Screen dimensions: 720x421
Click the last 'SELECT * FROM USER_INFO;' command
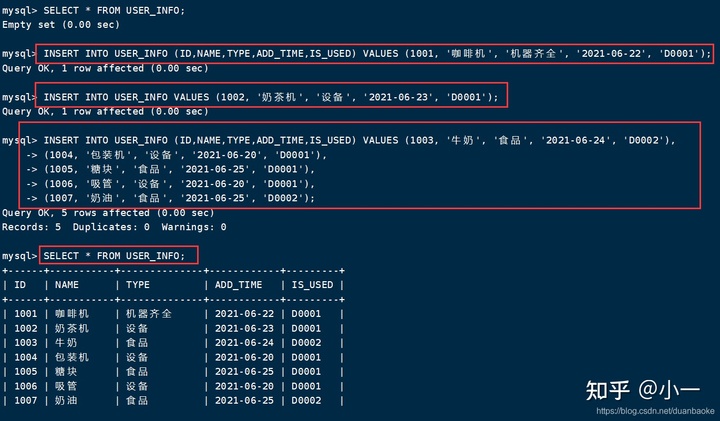click(x=114, y=256)
